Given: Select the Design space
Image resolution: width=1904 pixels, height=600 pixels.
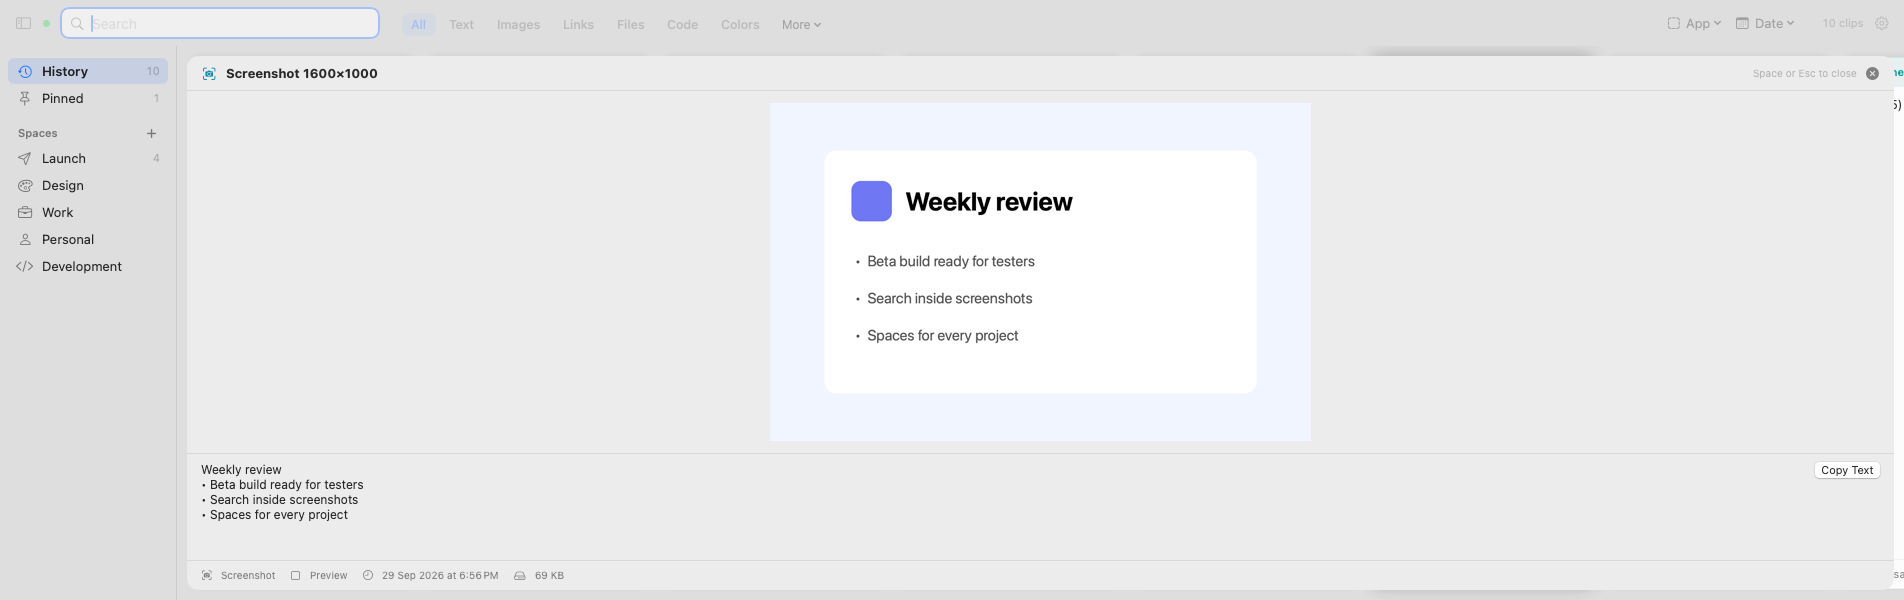Looking at the screenshot, I should [88, 185].
